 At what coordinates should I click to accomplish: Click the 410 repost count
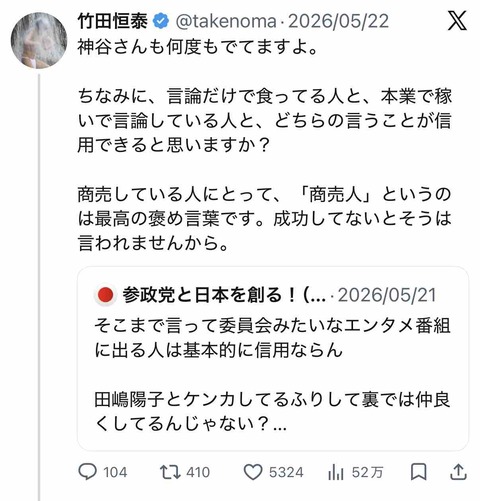(198, 472)
